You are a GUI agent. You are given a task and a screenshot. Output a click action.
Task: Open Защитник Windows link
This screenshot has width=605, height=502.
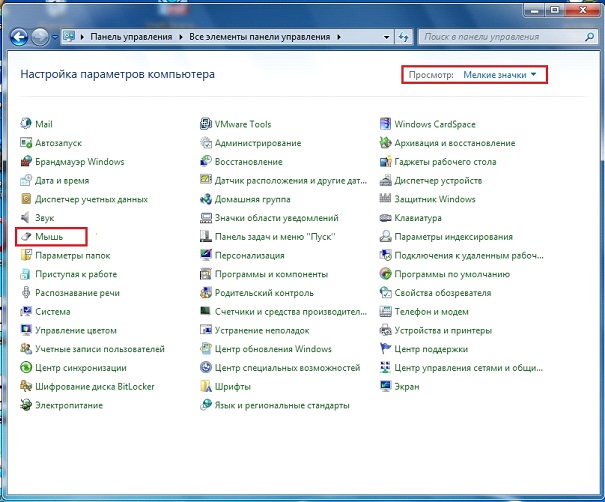(x=435, y=199)
